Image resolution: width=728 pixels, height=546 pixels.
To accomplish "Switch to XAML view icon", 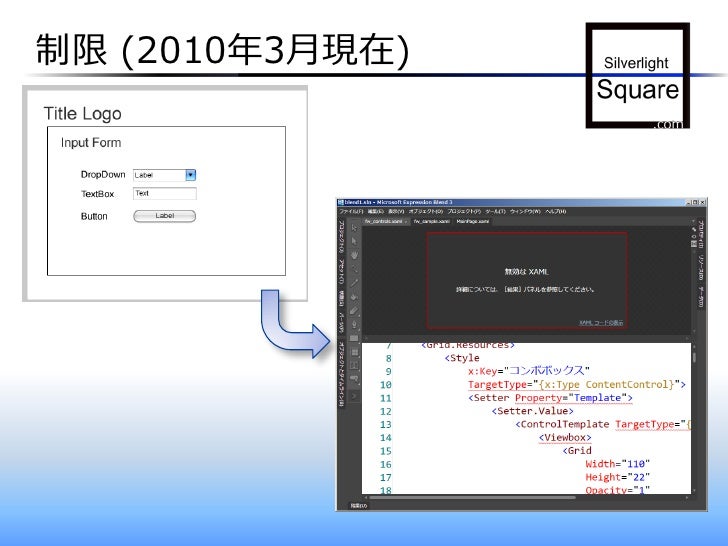I will point(694,237).
